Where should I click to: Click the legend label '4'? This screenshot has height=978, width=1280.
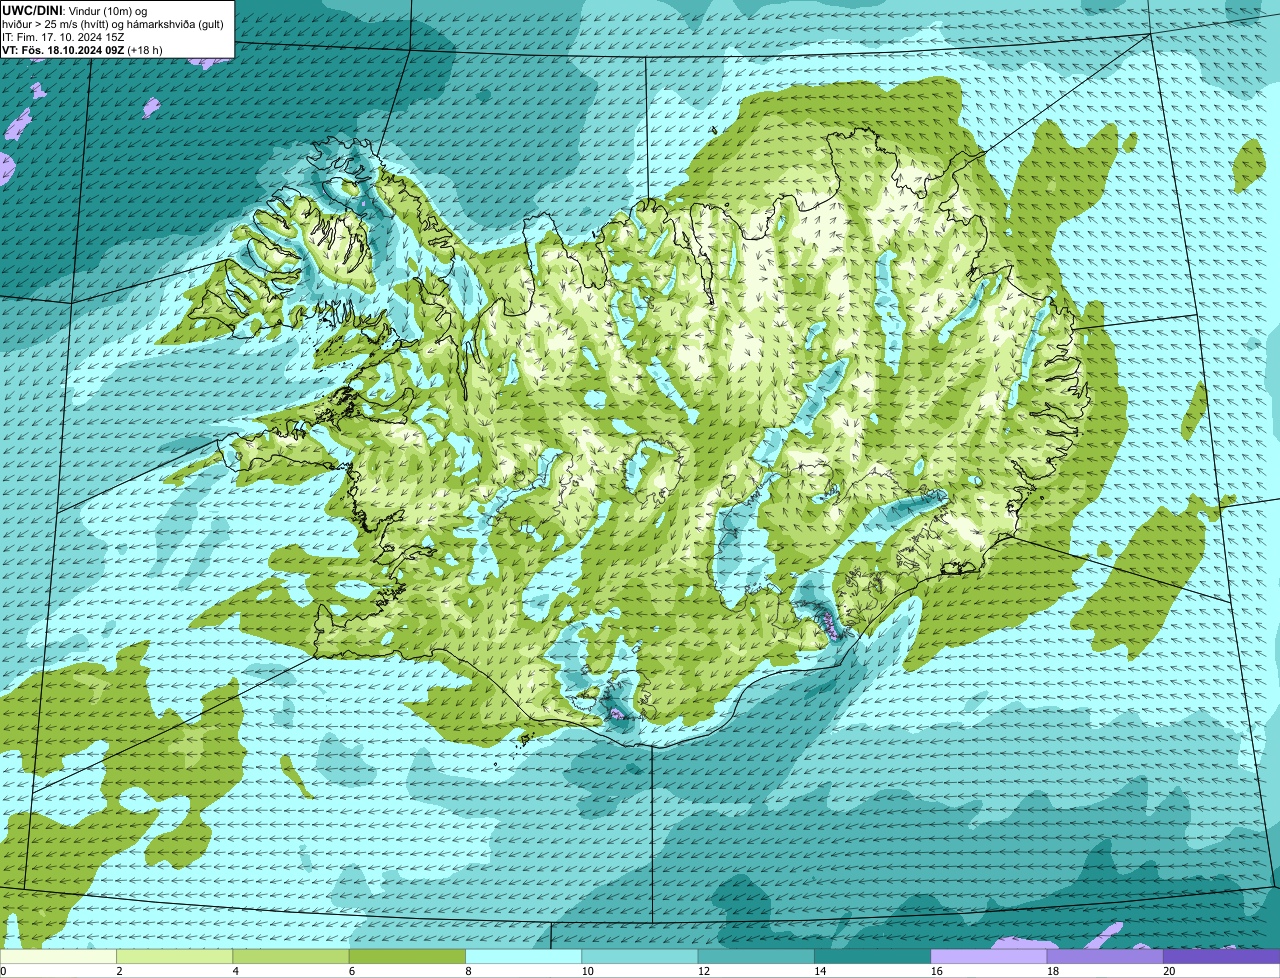click(236, 971)
